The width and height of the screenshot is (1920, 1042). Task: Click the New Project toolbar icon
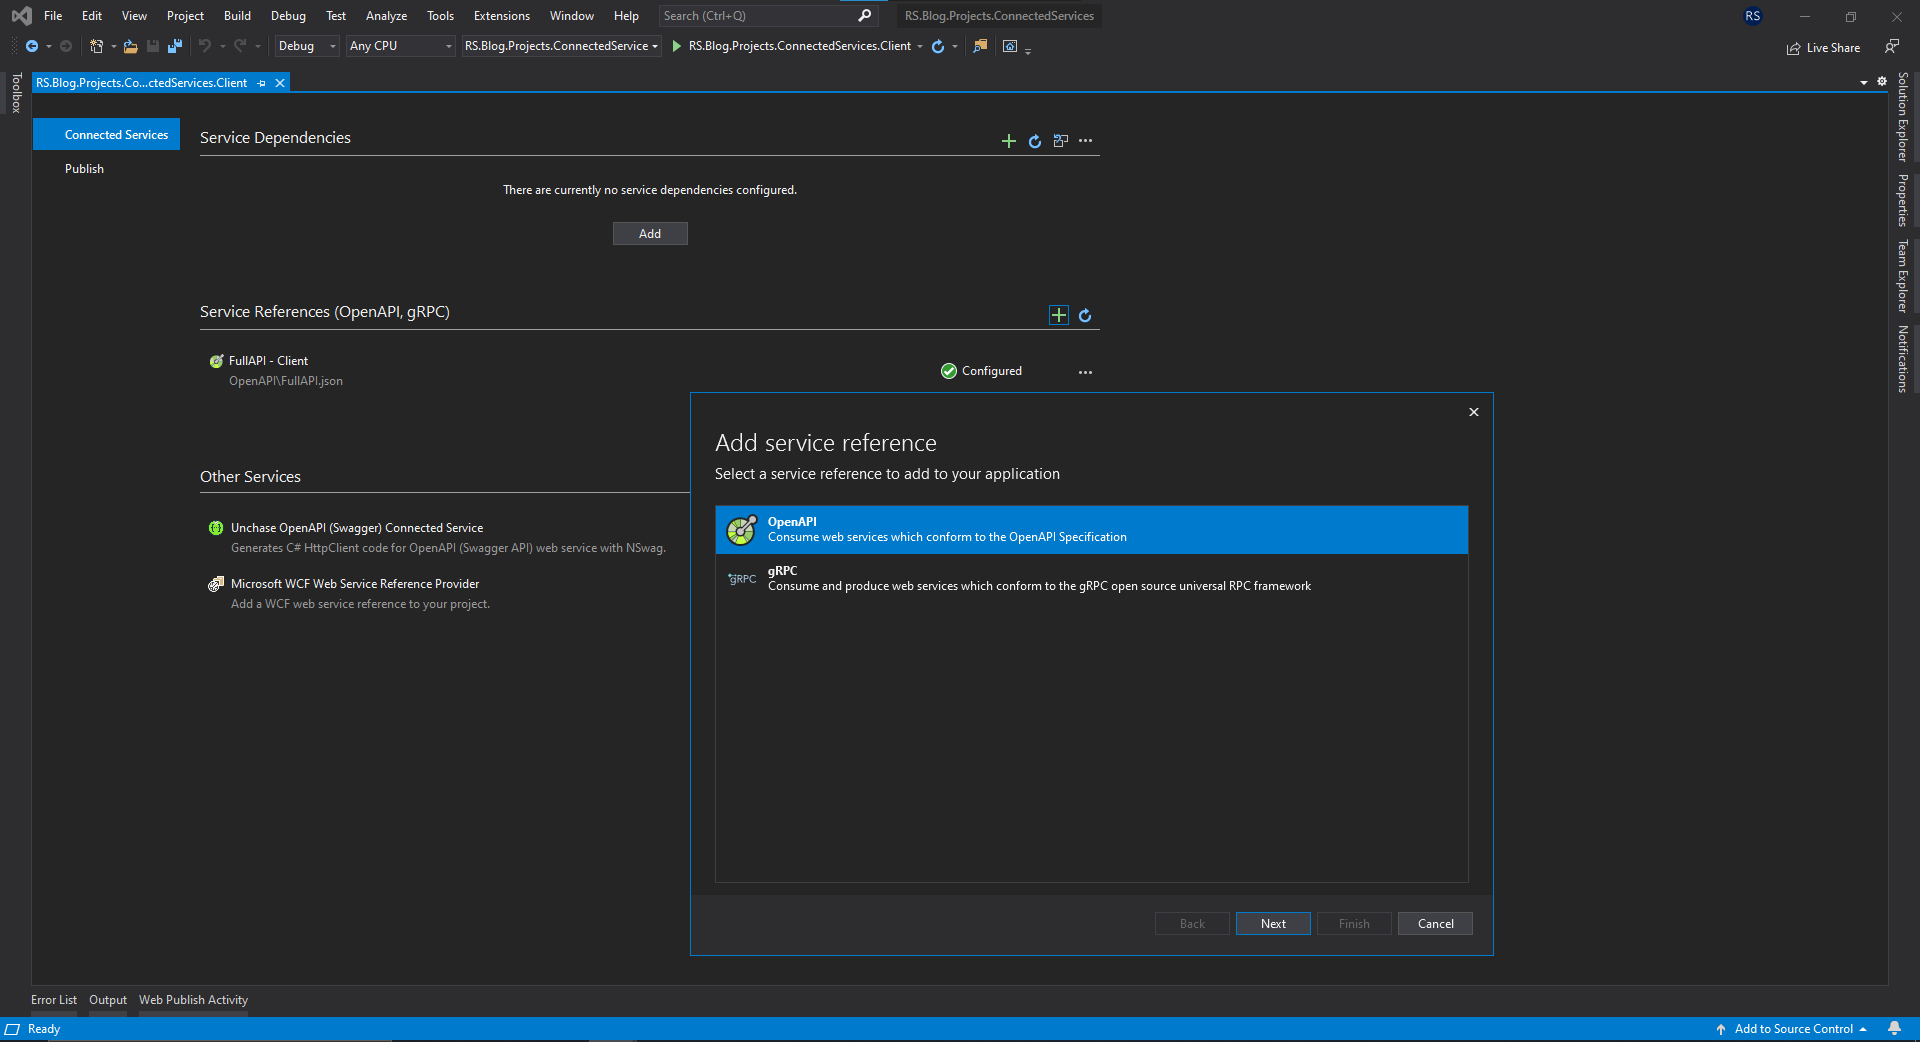click(97, 46)
